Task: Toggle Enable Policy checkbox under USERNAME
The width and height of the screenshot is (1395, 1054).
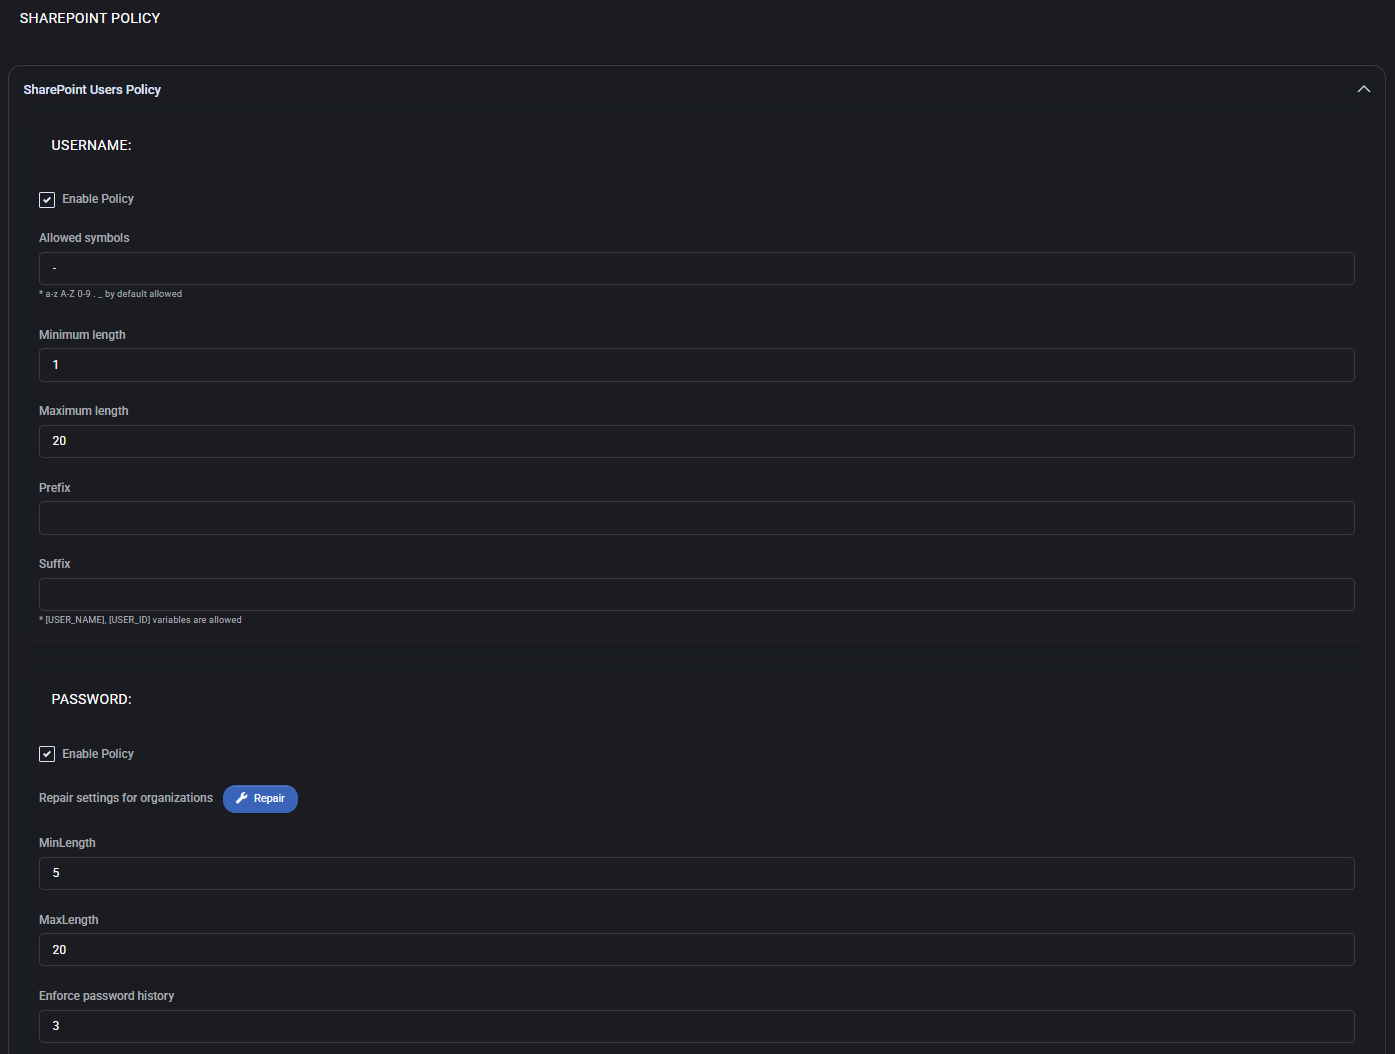Action: click(x=47, y=200)
